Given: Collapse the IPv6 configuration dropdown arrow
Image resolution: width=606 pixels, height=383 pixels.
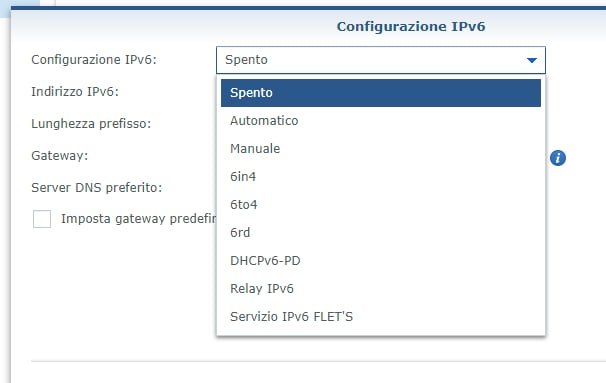Looking at the screenshot, I should [x=532, y=60].
